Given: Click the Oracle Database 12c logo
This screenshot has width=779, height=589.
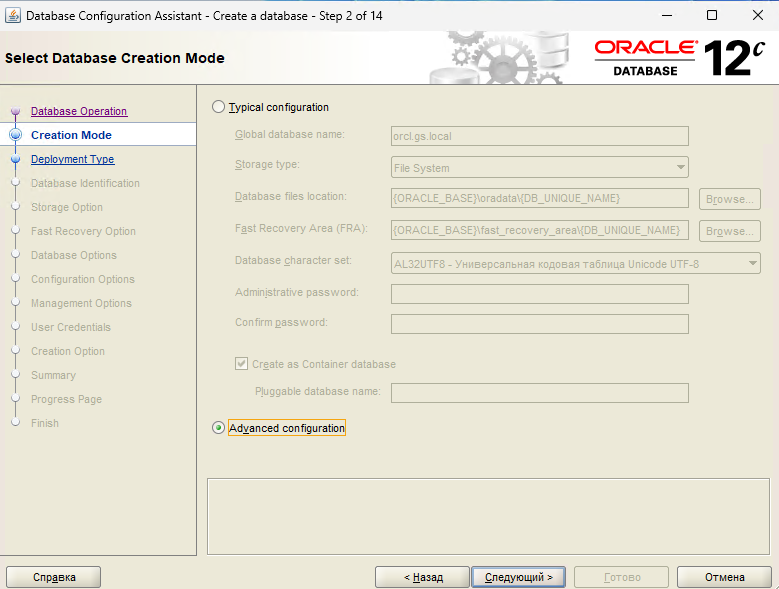Looking at the screenshot, I should 680,58.
